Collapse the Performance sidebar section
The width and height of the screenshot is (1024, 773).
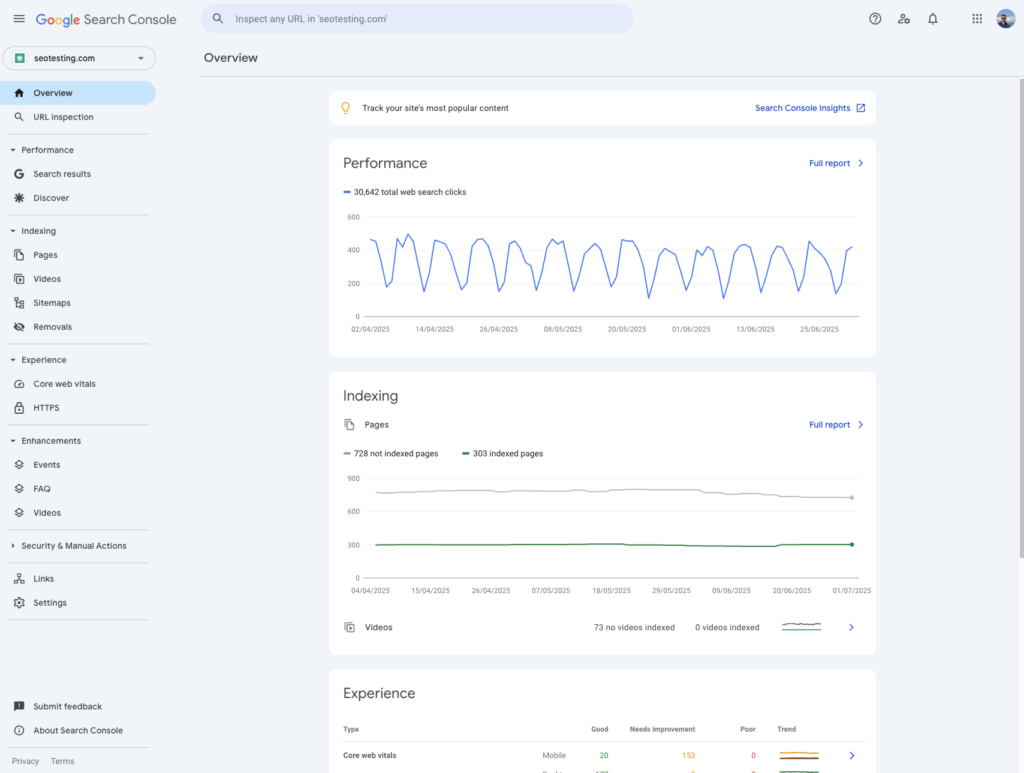pos(12,150)
